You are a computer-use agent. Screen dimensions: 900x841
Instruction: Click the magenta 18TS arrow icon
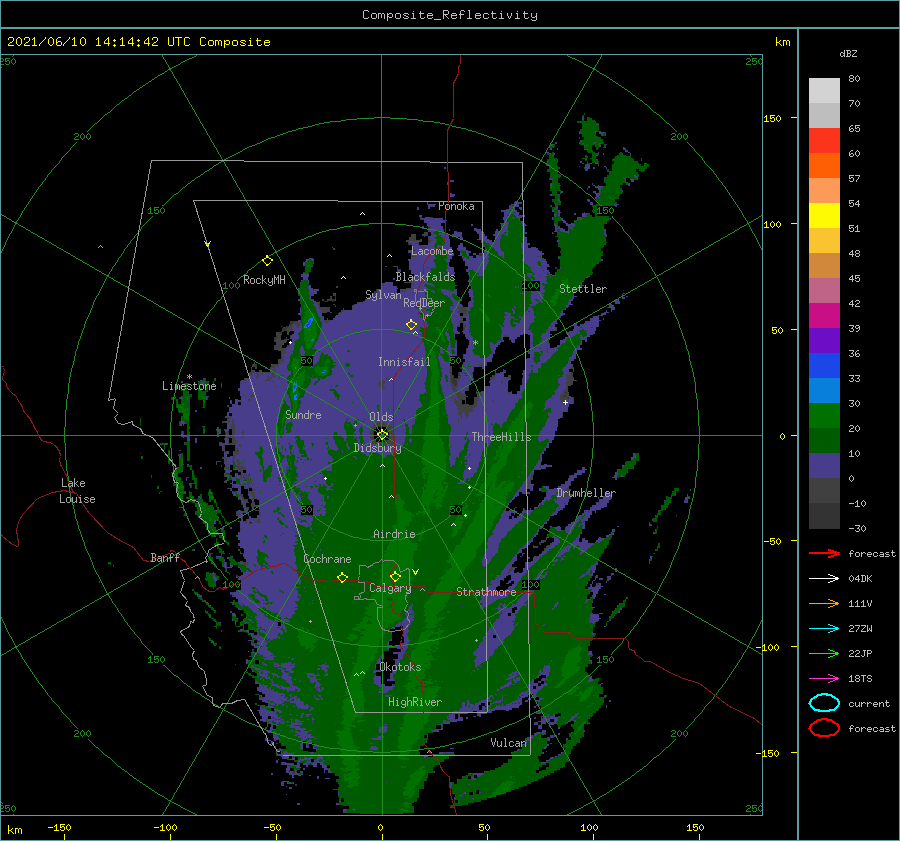point(824,679)
